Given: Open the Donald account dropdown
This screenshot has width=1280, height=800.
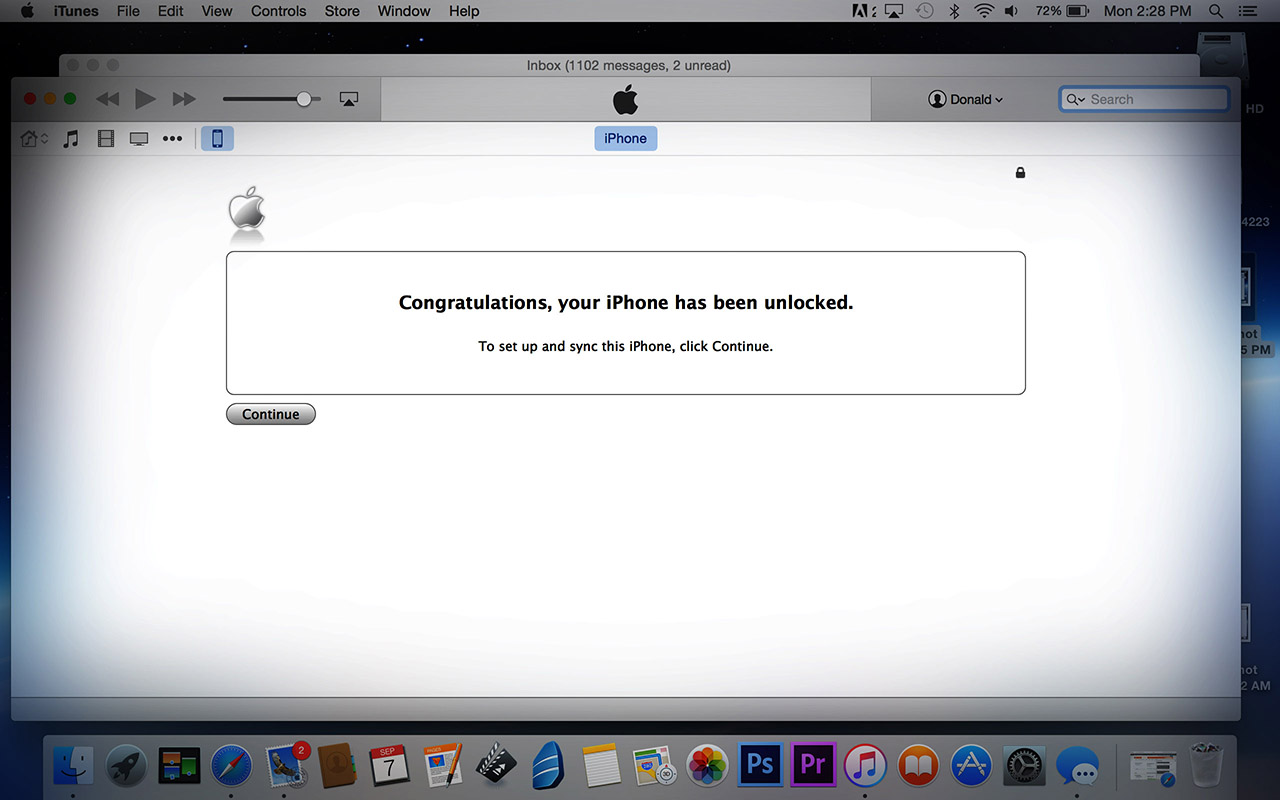Looking at the screenshot, I should (x=966, y=99).
